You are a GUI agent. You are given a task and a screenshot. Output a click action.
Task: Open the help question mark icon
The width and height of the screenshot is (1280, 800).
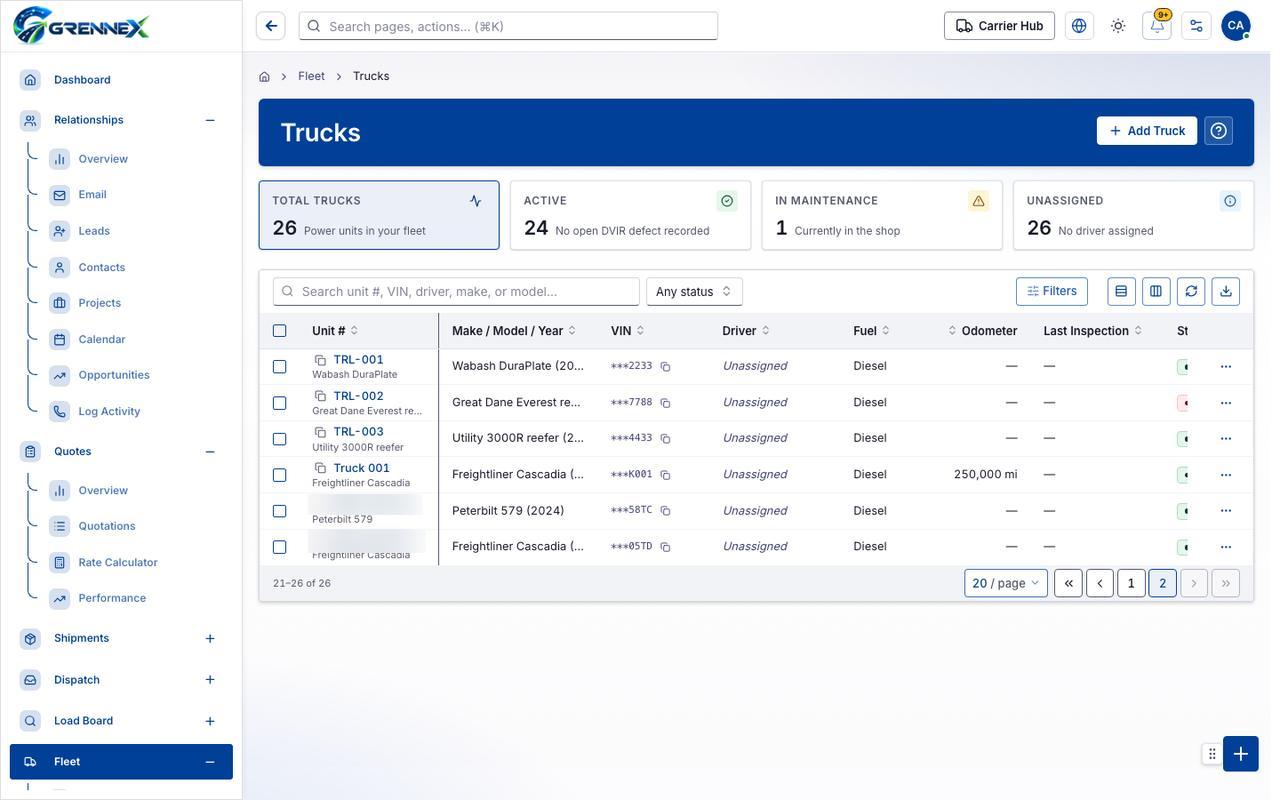(1218, 131)
